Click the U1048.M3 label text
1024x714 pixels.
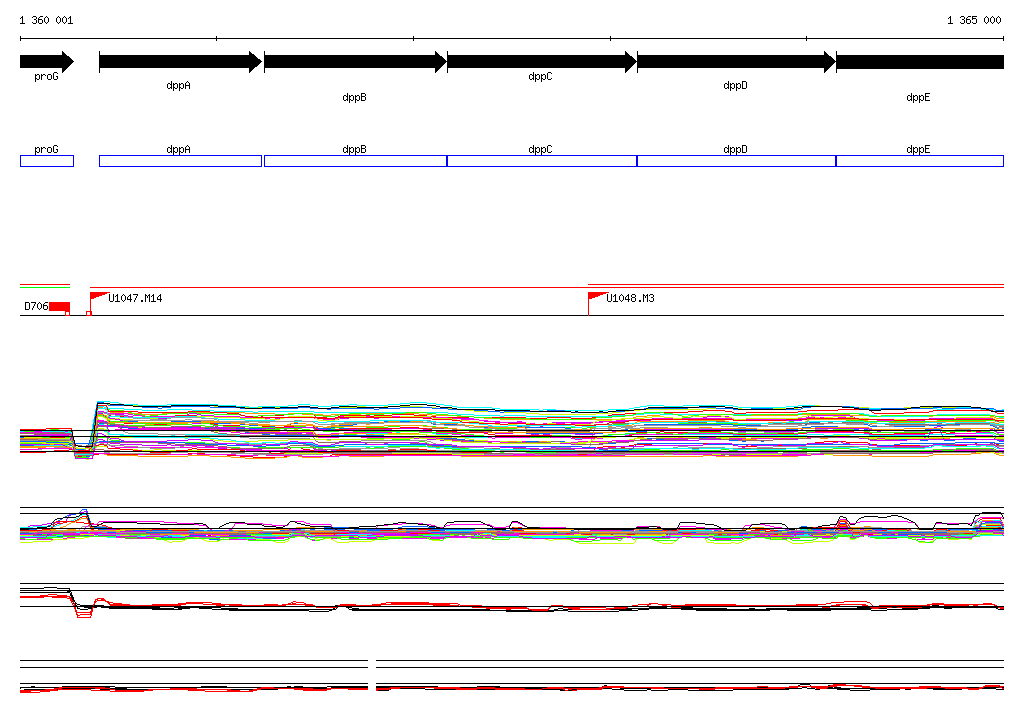tap(630, 299)
